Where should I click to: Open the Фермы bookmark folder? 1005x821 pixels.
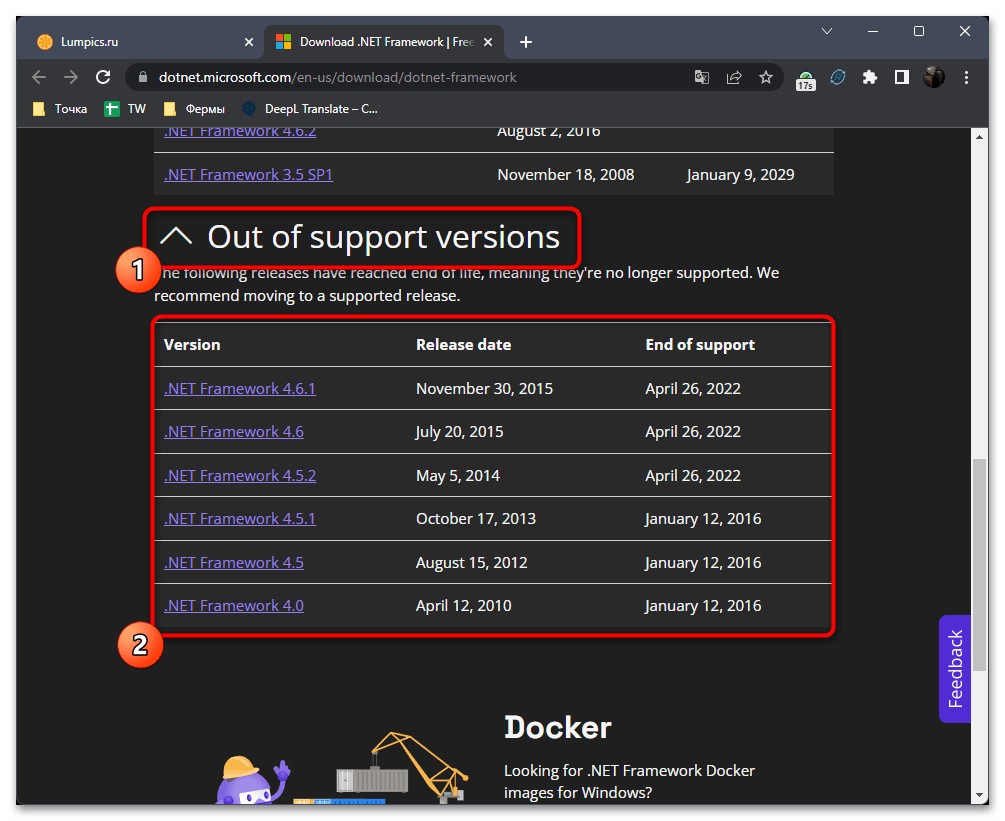[x=195, y=109]
